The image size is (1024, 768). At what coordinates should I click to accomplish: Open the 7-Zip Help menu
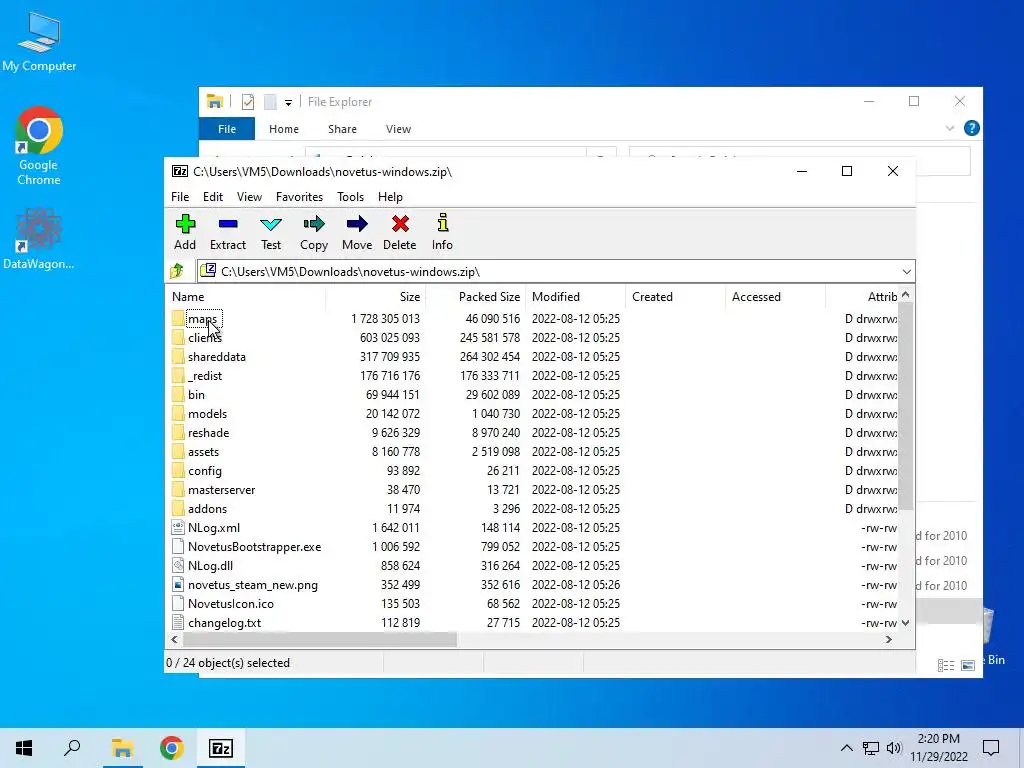tap(390, 197)
